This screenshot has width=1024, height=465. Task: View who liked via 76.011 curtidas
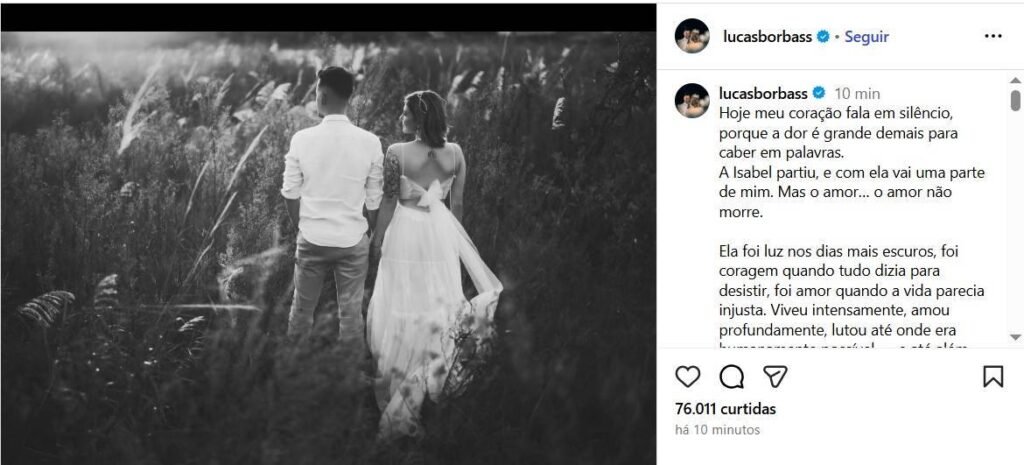pyautogui.click(x=726, y=409)
